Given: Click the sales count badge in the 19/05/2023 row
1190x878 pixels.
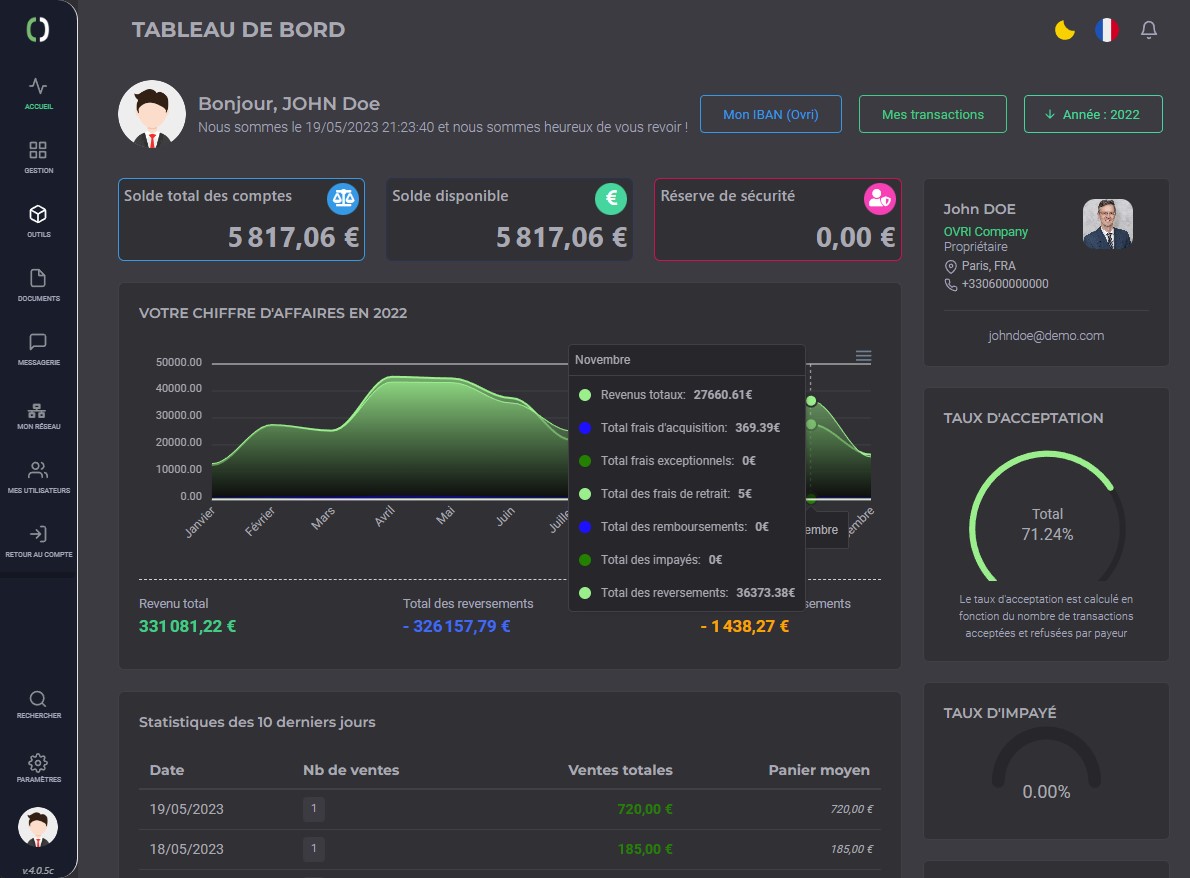Looking at the screenshot, I should point(313,809).
